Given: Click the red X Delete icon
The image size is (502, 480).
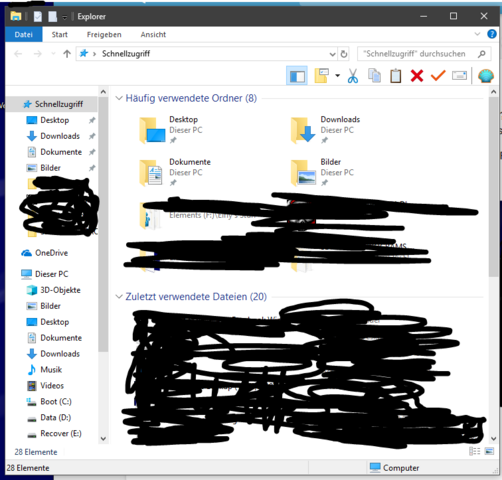Looking at the screenshot, I should [x=417, y=76].
